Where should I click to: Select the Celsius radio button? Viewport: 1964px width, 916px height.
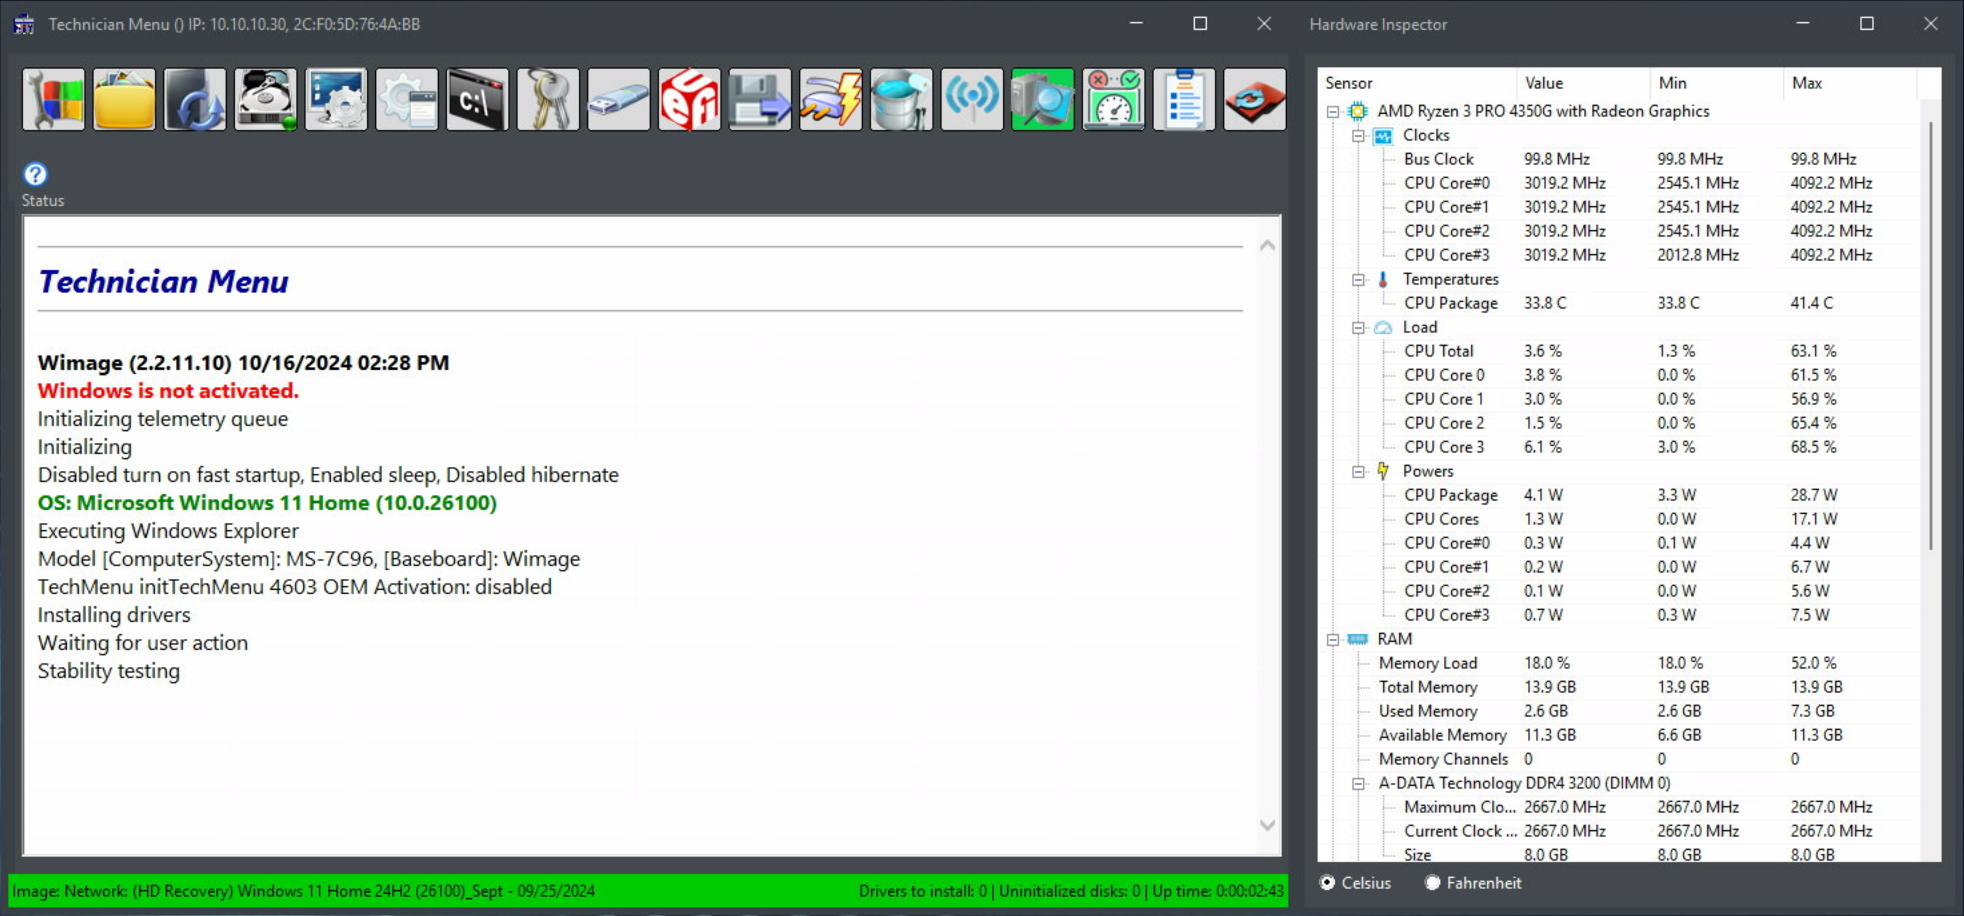1328,883
